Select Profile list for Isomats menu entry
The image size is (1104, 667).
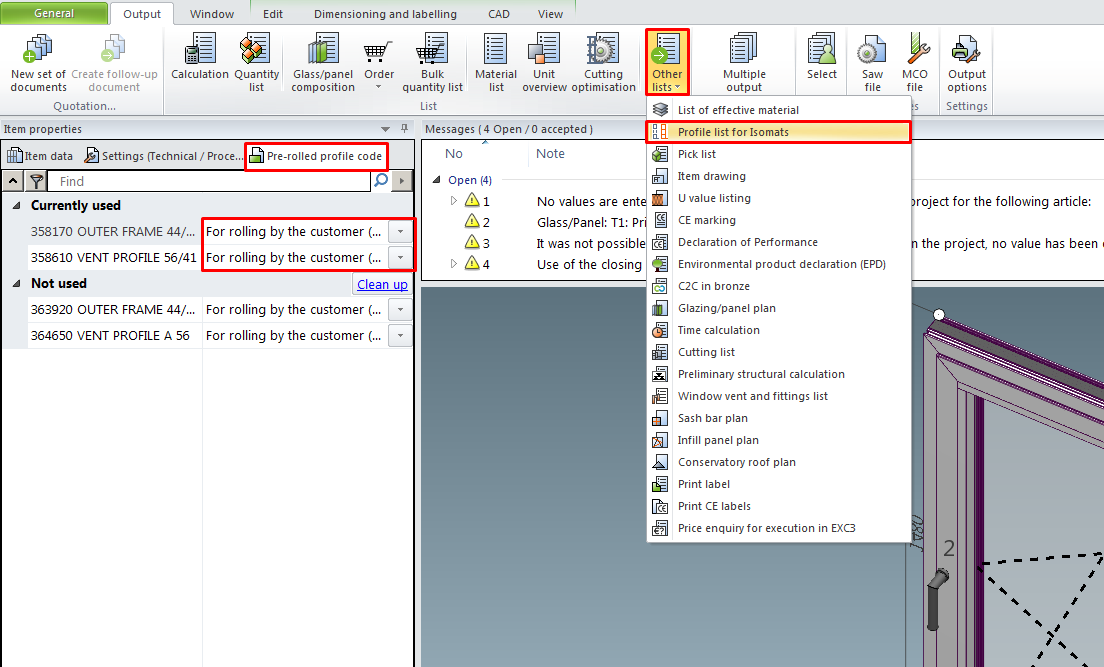pos(733,132)
